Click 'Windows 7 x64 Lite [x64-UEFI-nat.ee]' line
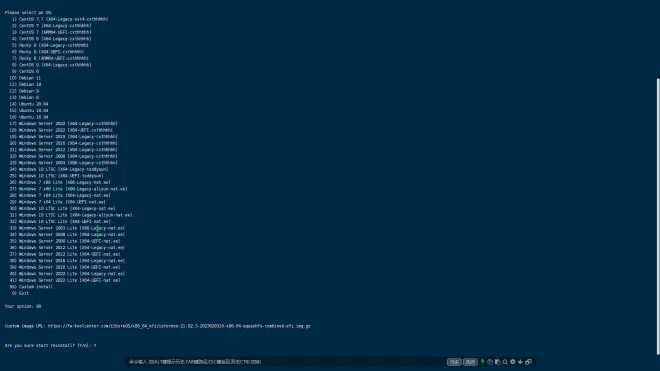The height and width of the screenshot is (371, 660). coord(58,202)
